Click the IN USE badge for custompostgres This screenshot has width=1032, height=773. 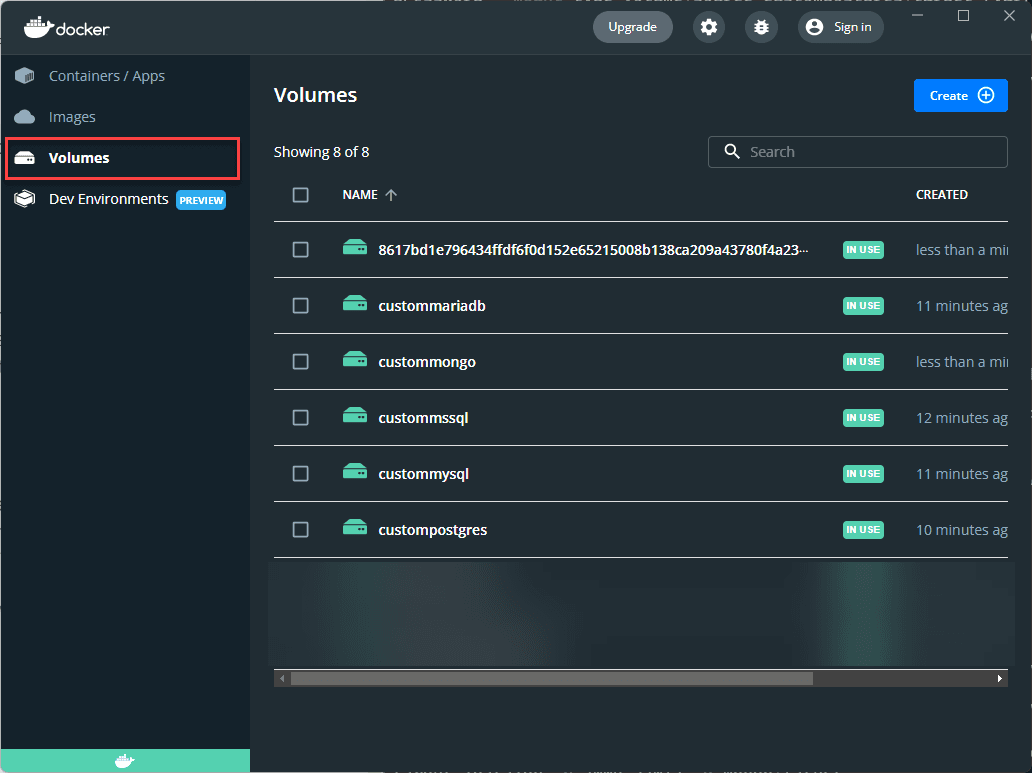(863, 529)
